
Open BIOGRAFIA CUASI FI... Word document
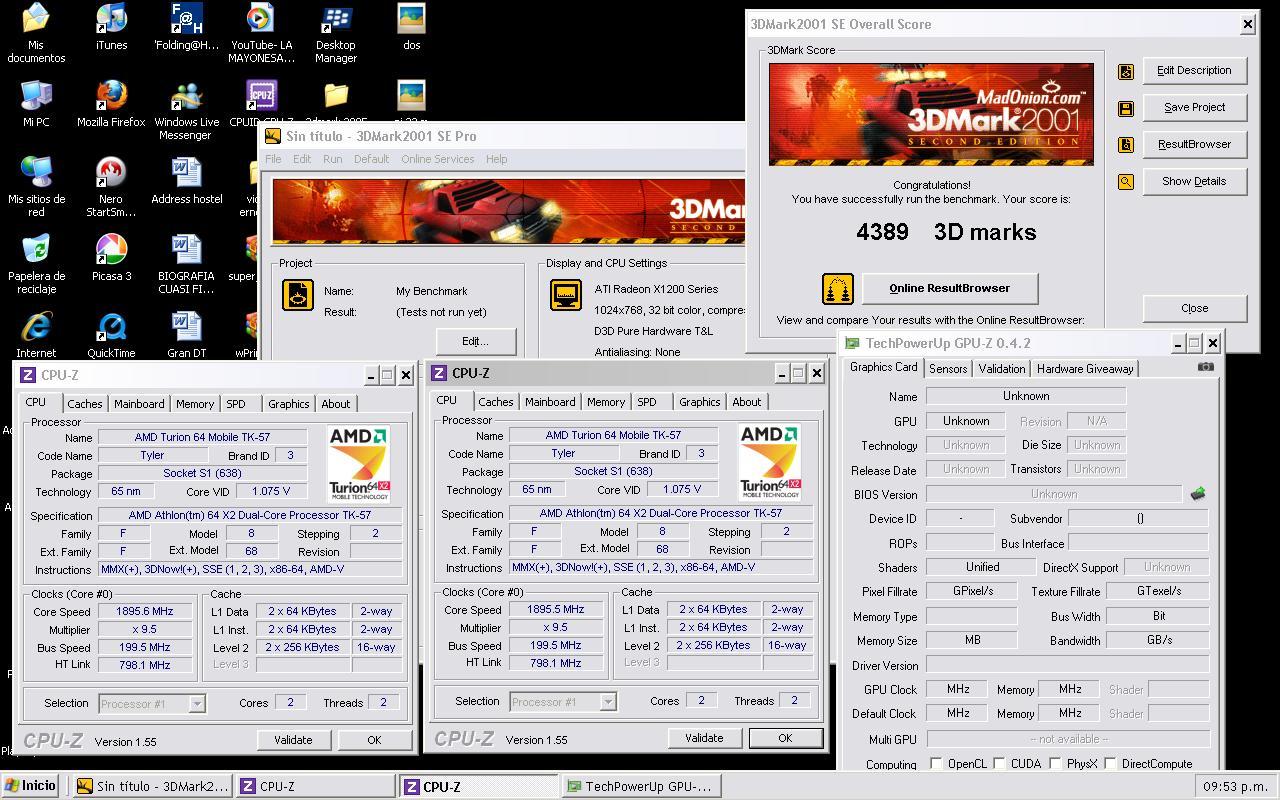pyautogui.click(x=186, y=264)
